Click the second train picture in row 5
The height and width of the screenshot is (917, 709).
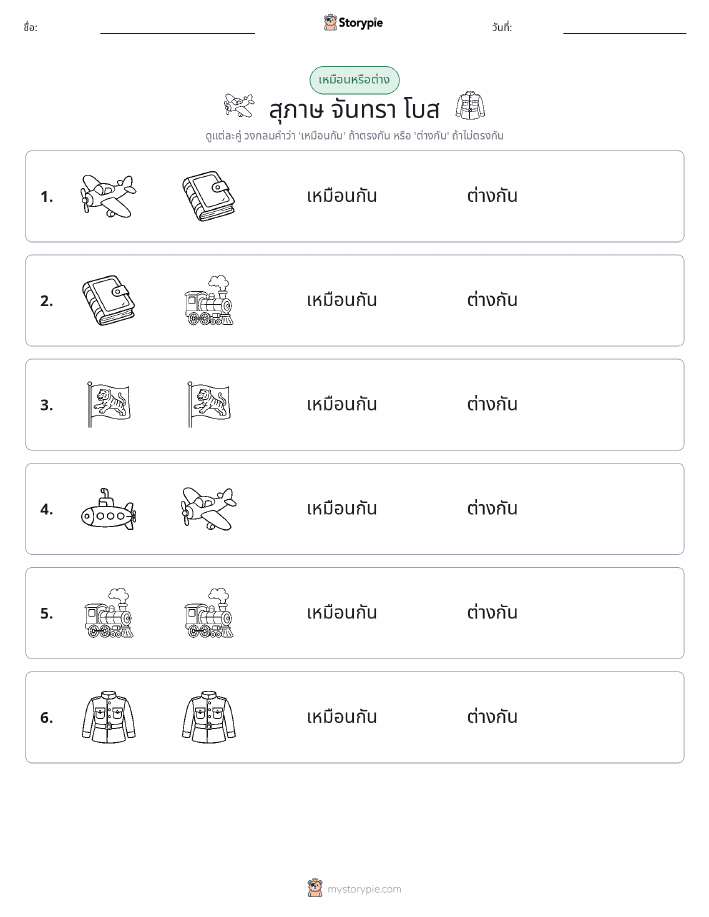point(209,613)
